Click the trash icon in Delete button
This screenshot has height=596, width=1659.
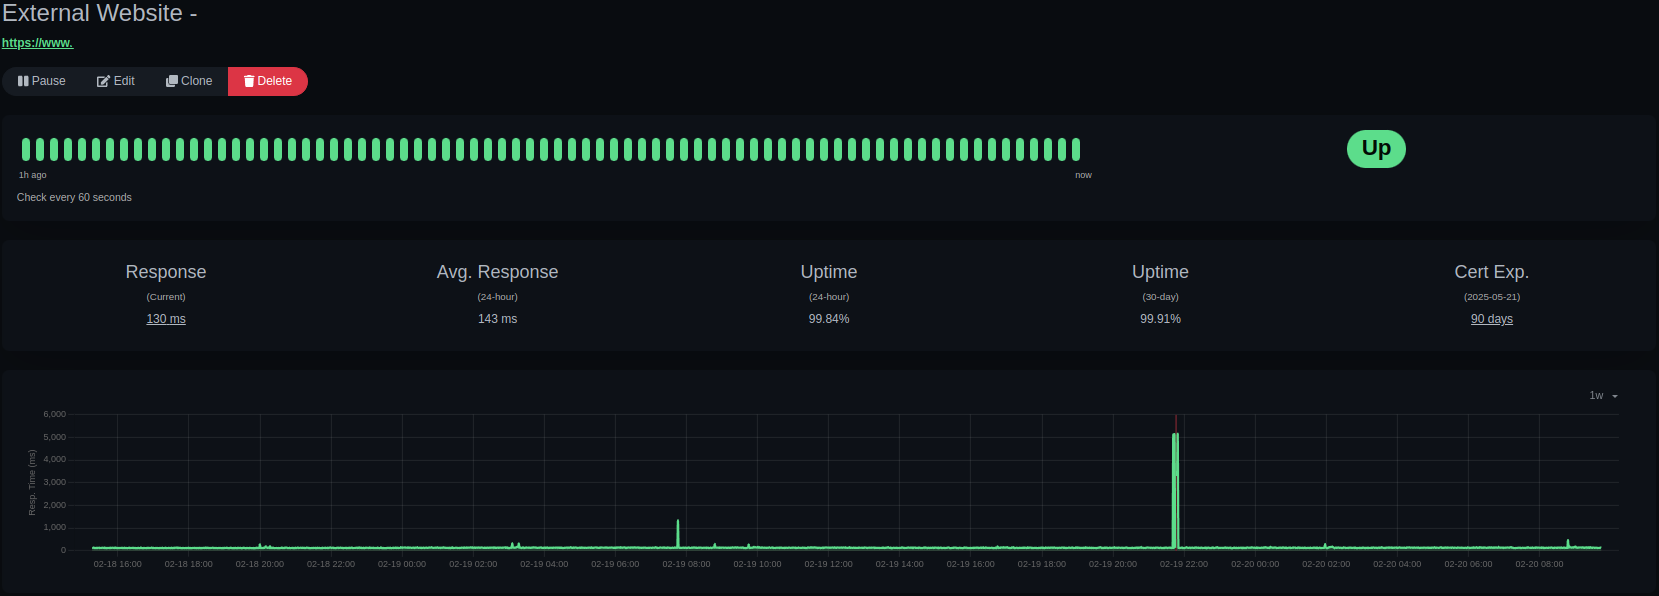(x=249, y=81)
